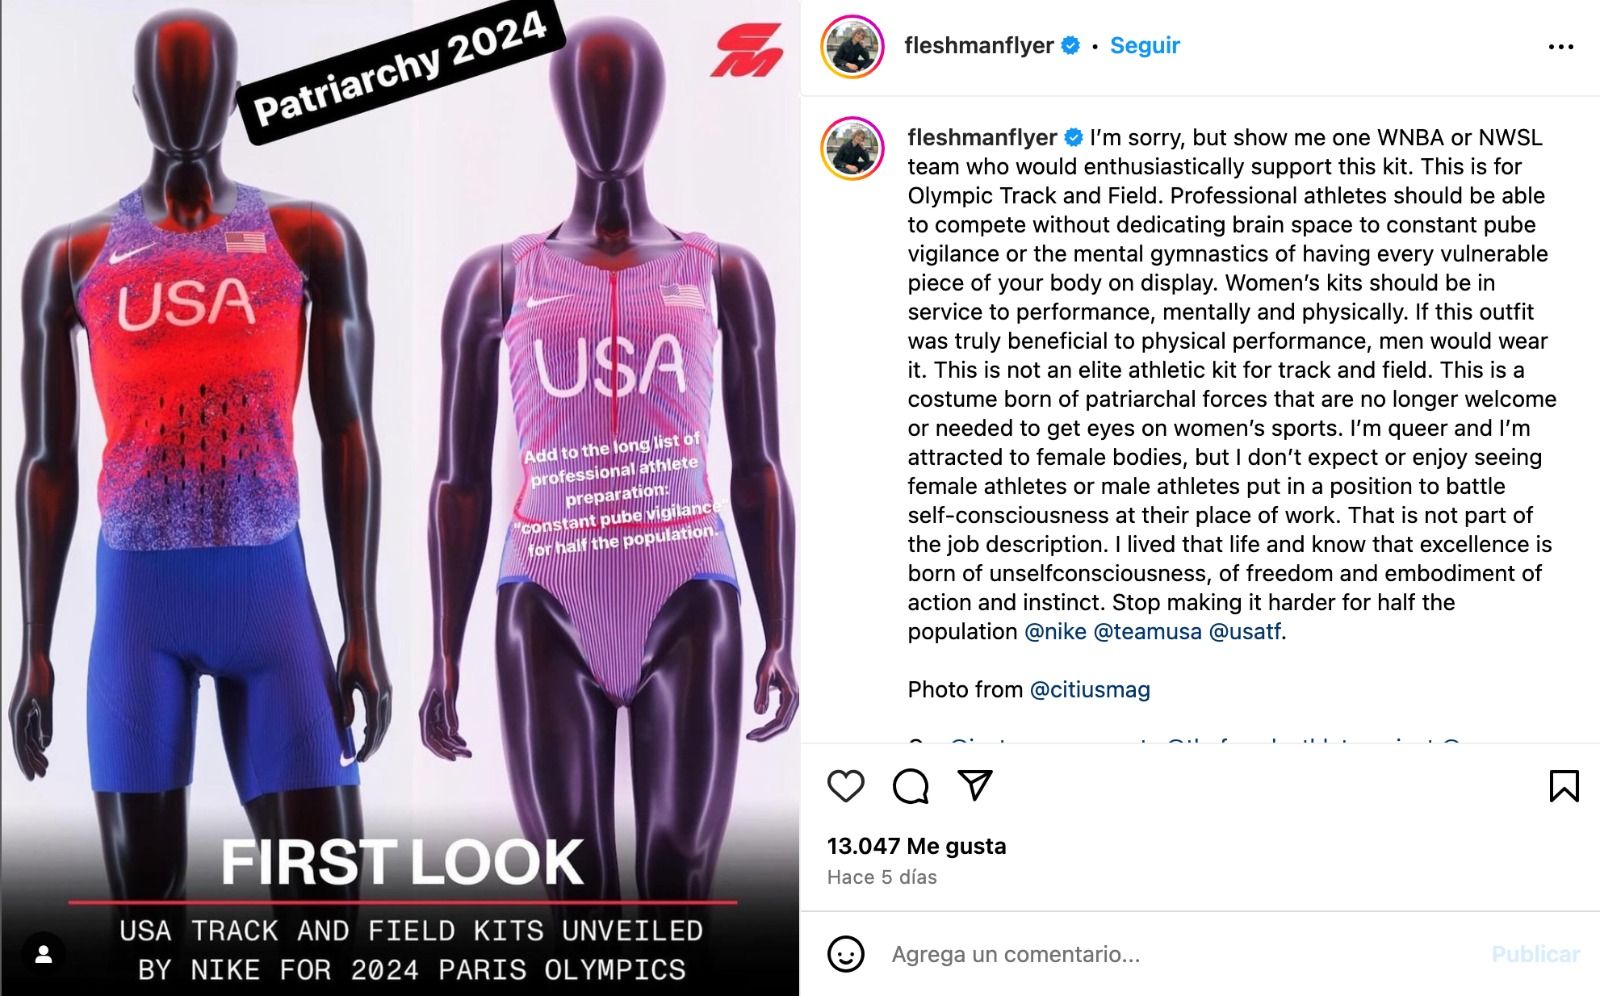Open the emoji picker smiley icon

(x=846, y=954)
